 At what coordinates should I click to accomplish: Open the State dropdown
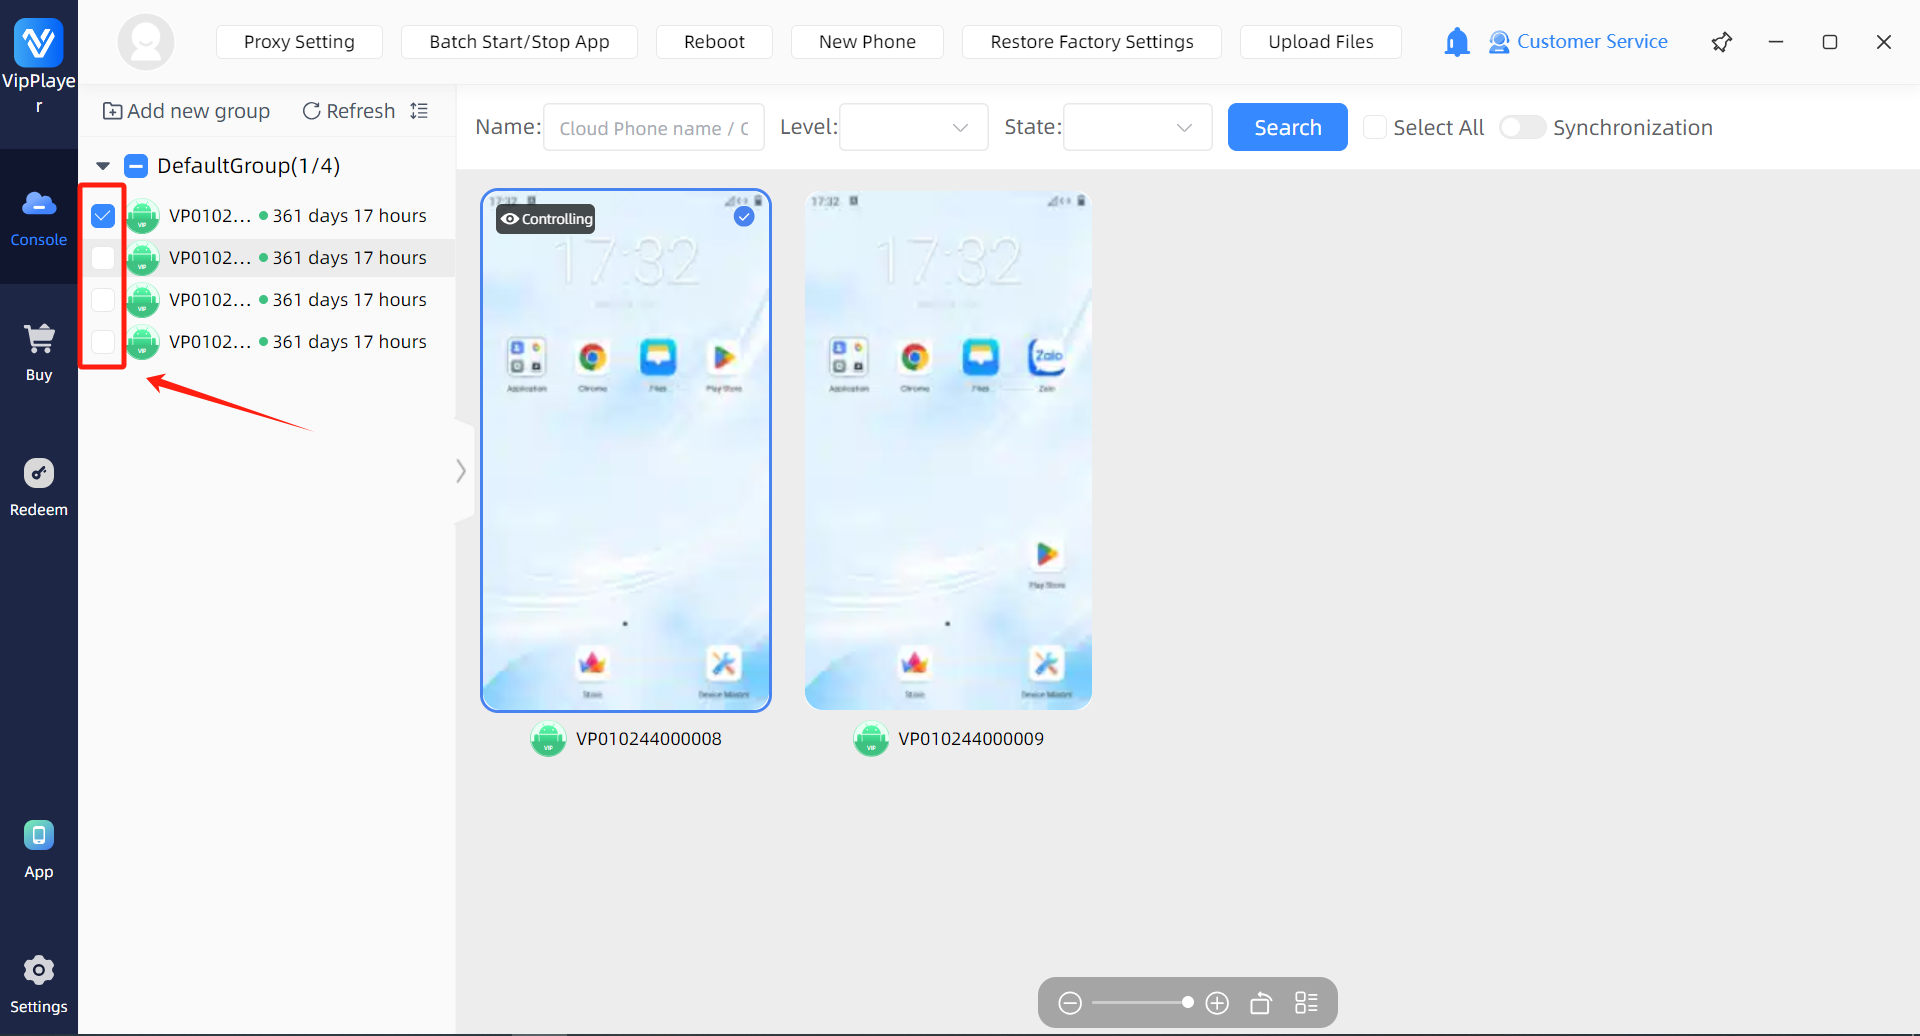click(1137, 128)
